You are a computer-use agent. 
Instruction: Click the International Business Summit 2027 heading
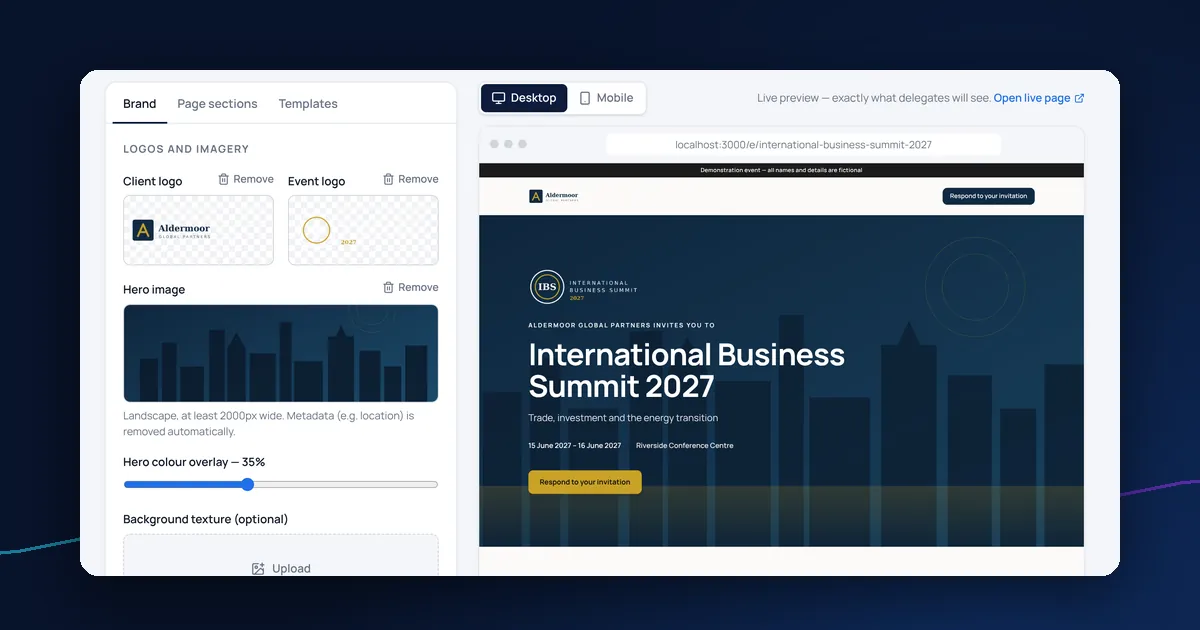[x=686, y=370]
